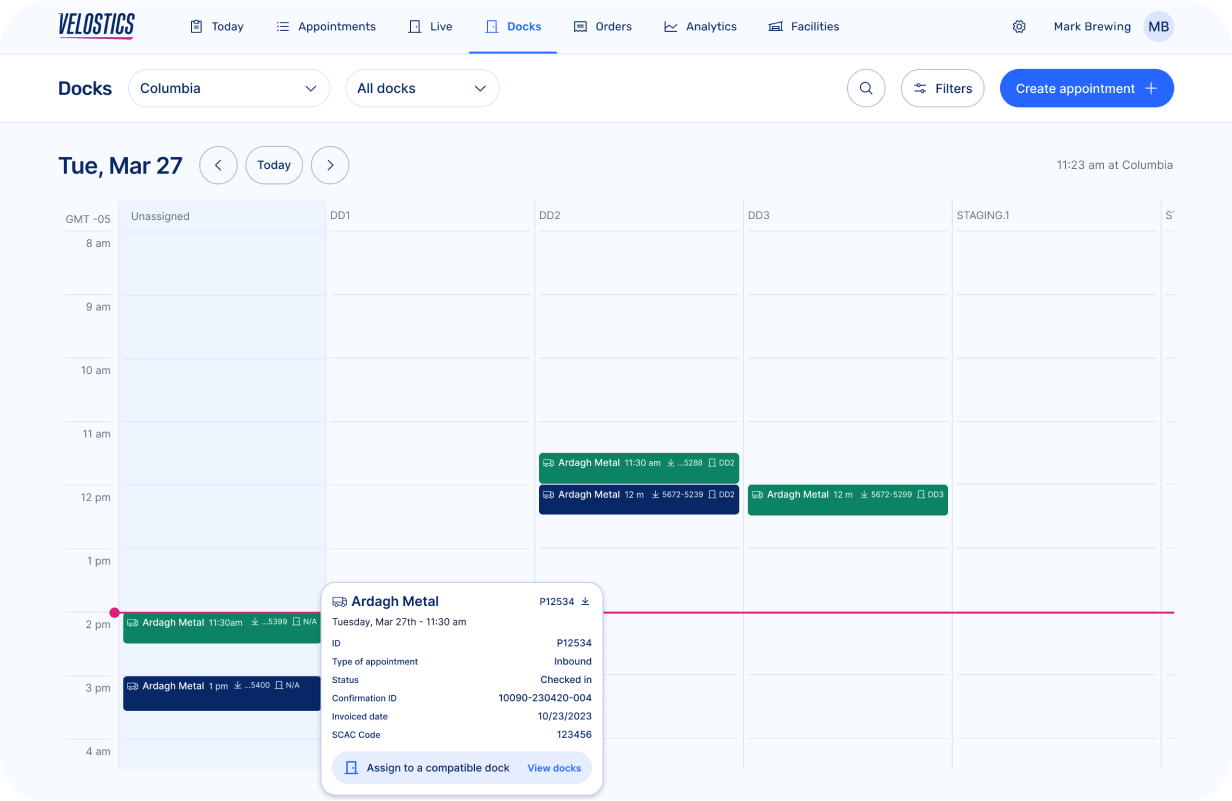Open the Analytics tab
The width and height of the screenshot is (1232, 801).
701,26
